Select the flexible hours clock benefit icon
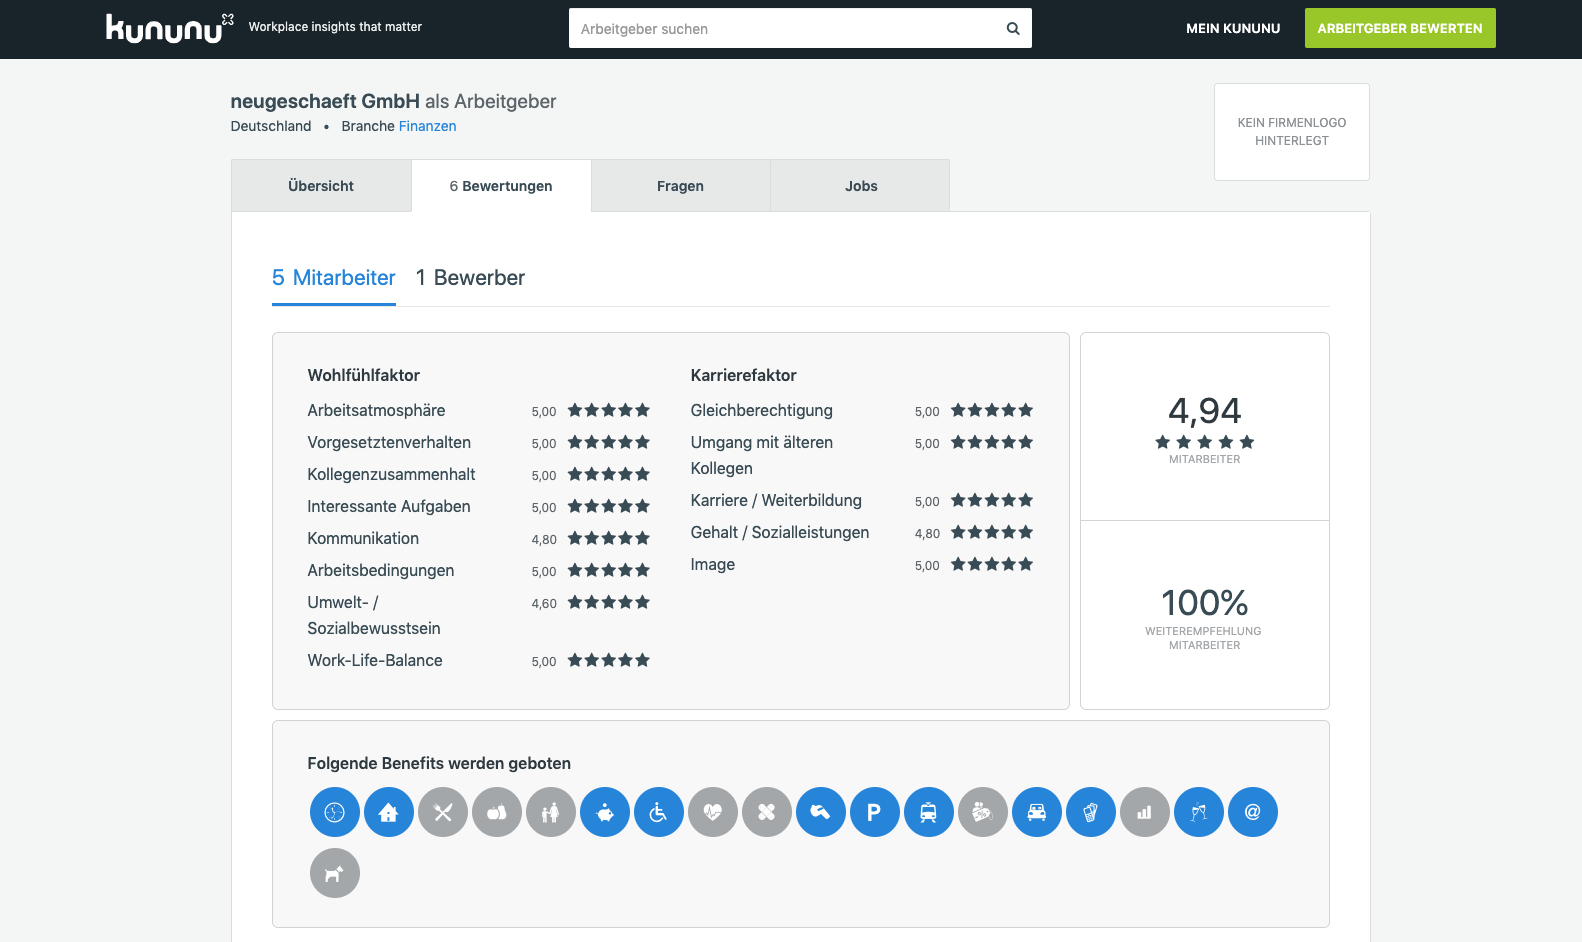1582x942 pixels. click(335, 812)
